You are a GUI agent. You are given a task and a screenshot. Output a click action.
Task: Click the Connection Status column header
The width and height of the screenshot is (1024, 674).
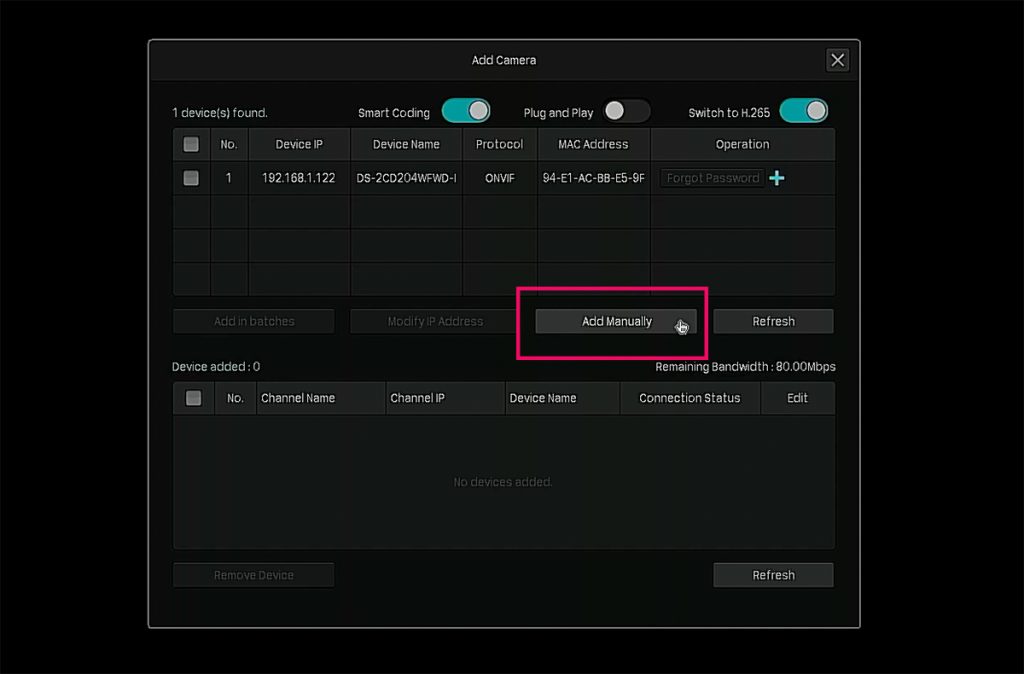[x=689, y=398]
